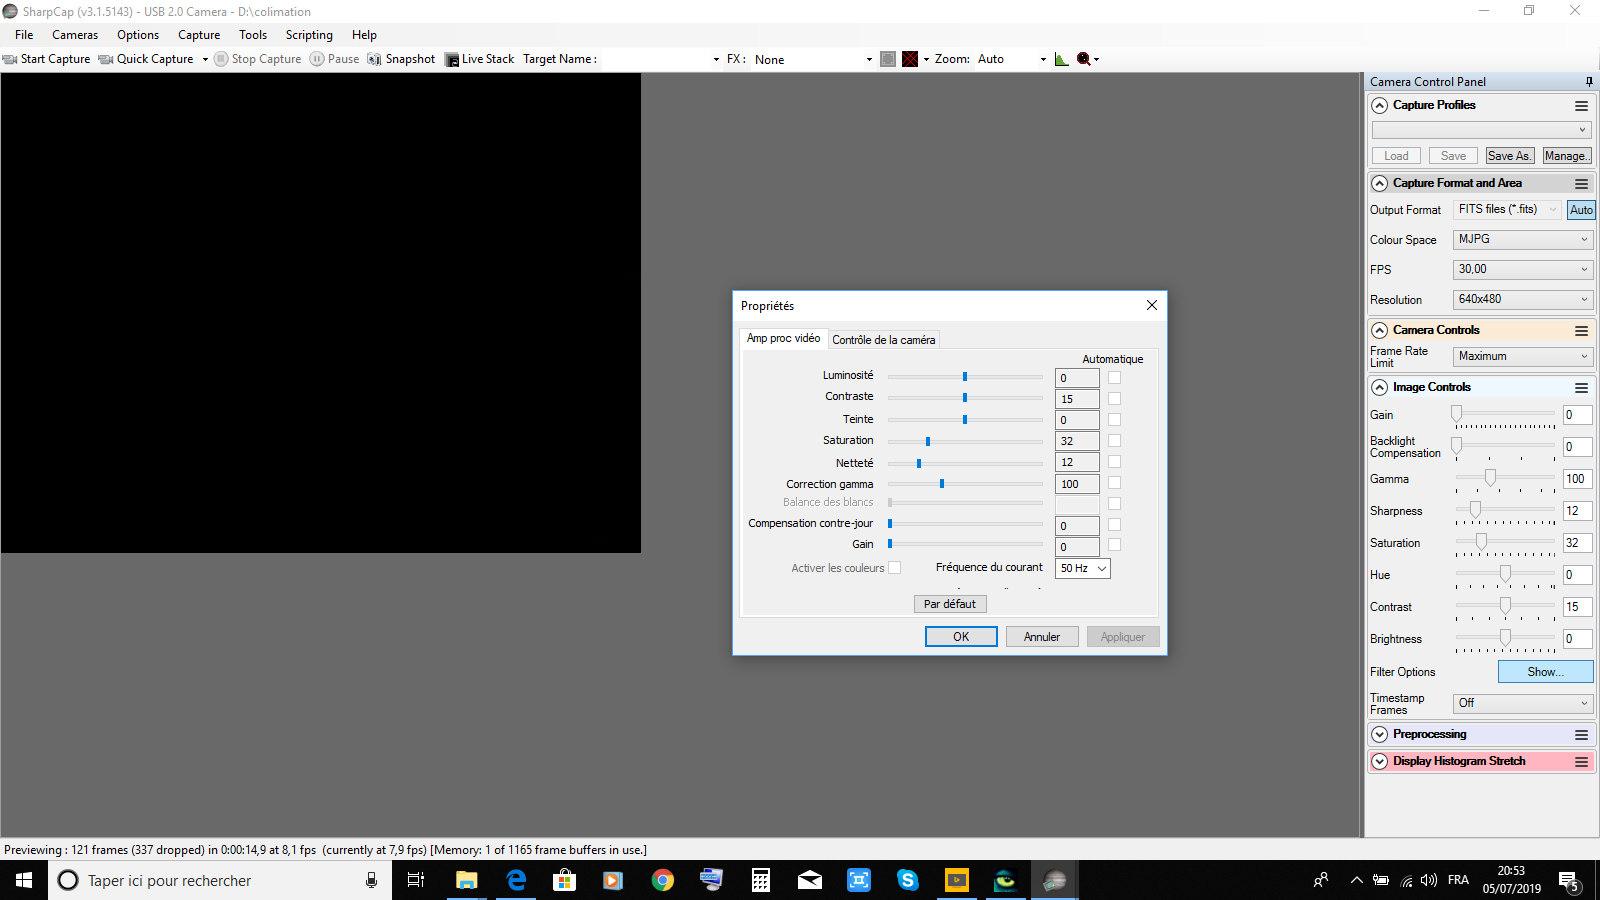This screenshot has width=1600, height=900.
Task: Click the Start Capture toolbar icon
Action: [x=10, y=59]
